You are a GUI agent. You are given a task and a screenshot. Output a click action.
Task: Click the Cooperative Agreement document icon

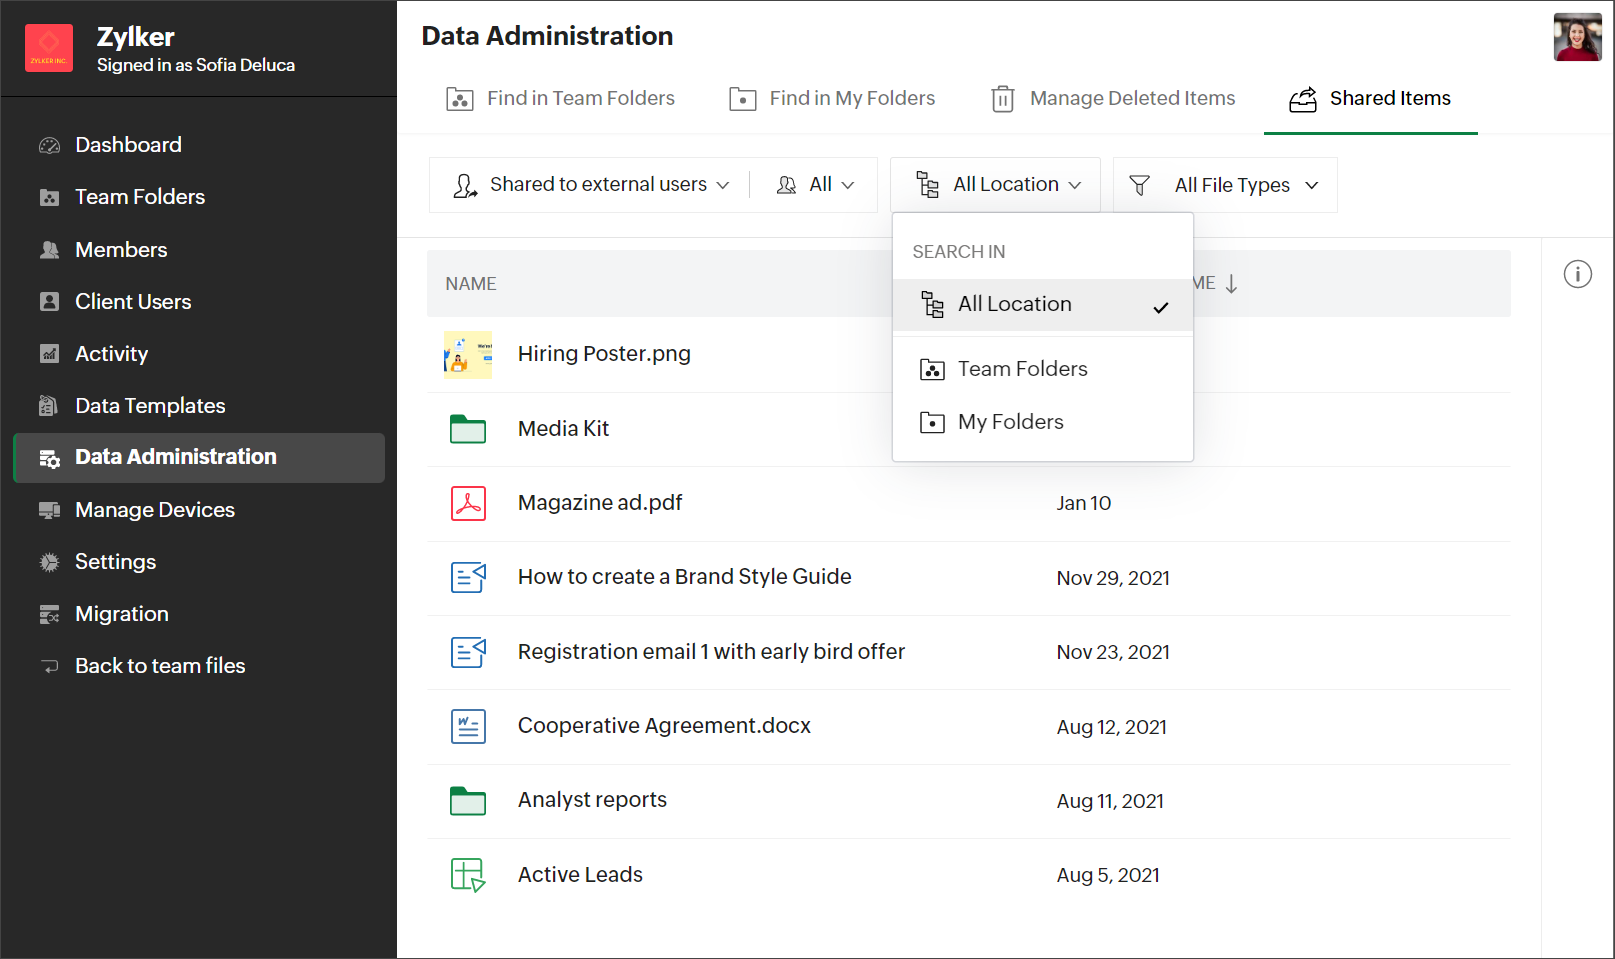[468, 726]
